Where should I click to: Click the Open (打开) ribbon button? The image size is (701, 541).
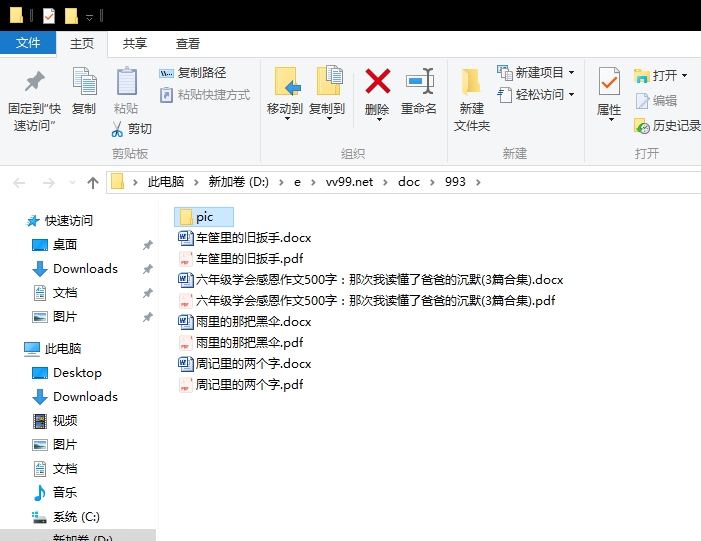656,76
